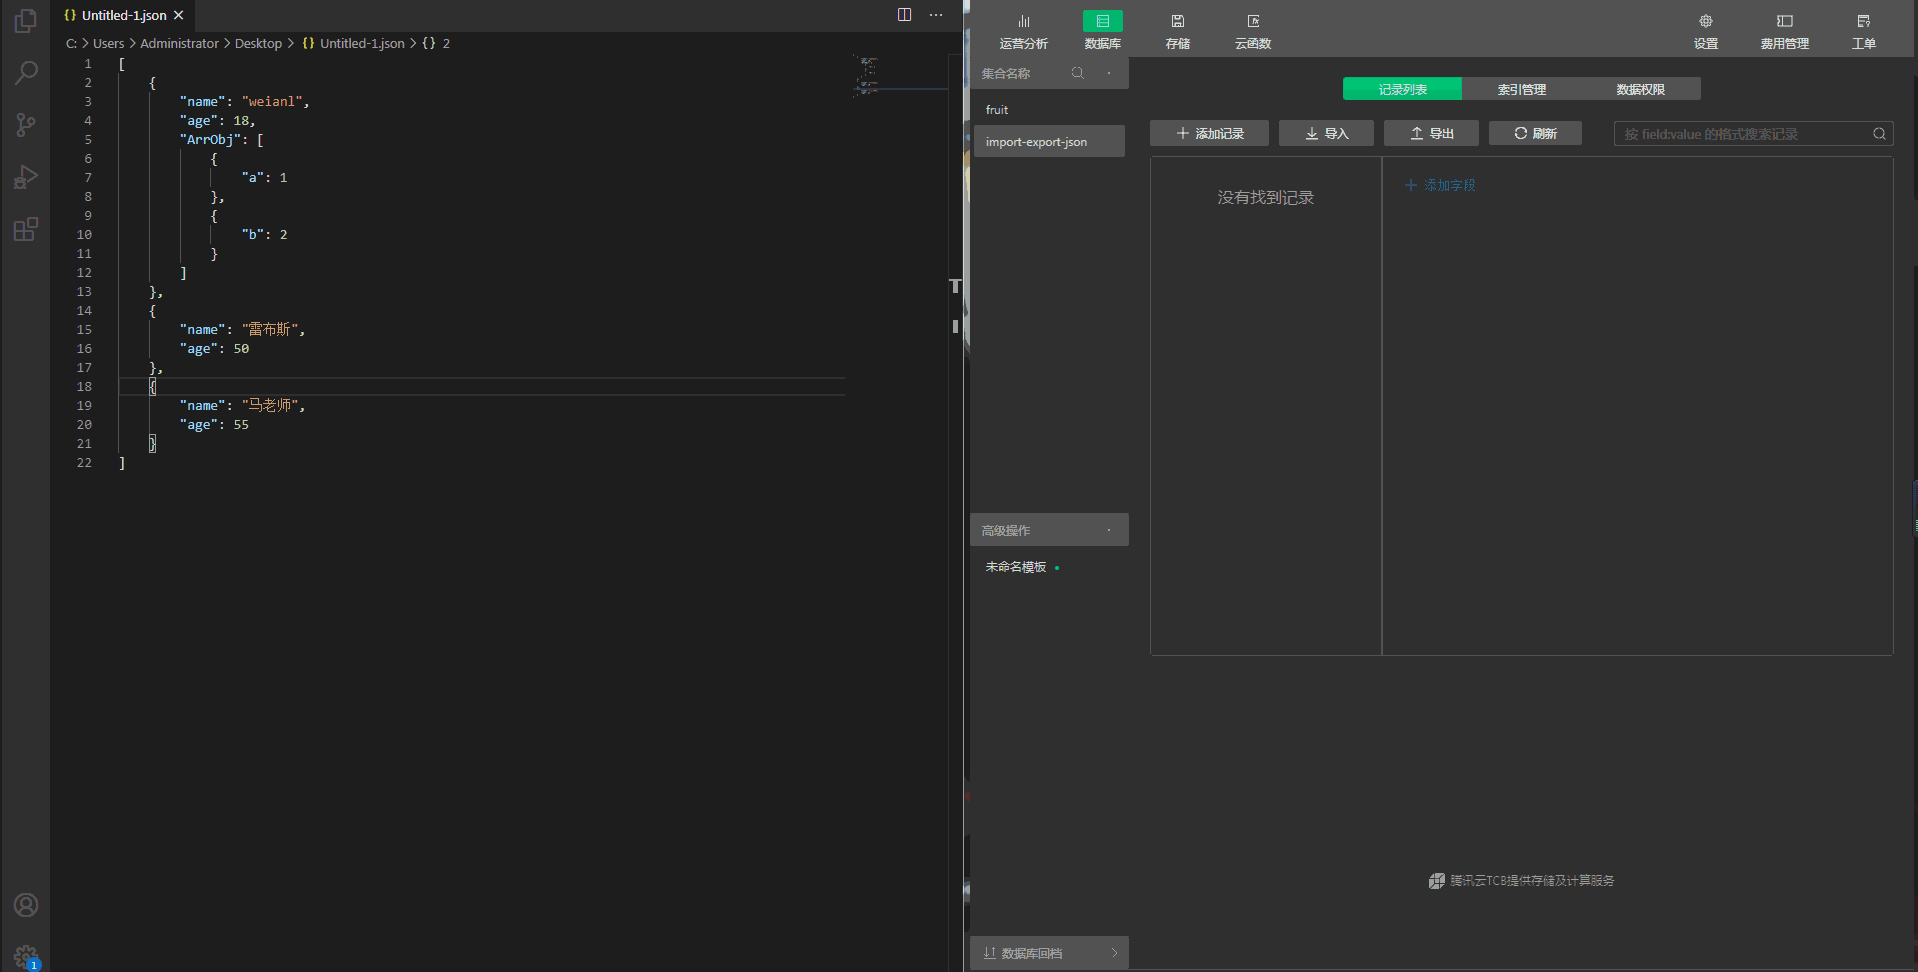Click the 添加字段 add field link
The width and height of the screenshot is (1918, 972).
1440,185
